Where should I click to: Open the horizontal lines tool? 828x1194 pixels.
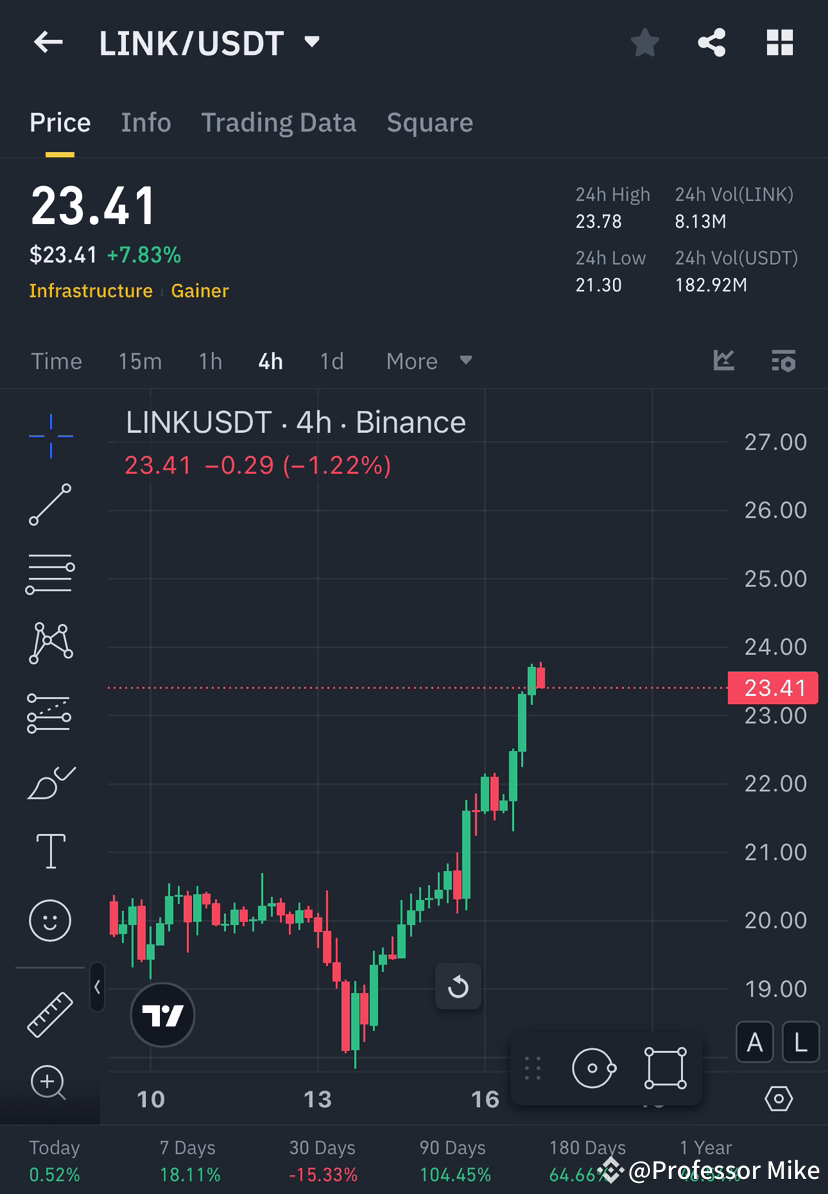[50, 574]
